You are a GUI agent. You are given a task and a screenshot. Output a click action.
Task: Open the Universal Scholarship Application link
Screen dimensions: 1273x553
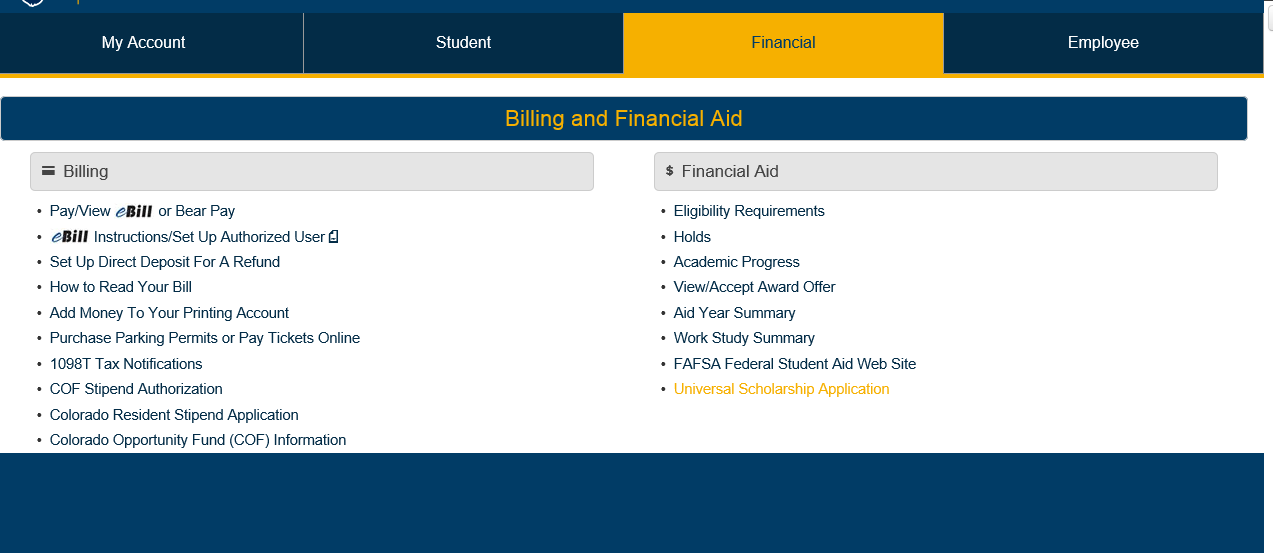tap(781, 389)
